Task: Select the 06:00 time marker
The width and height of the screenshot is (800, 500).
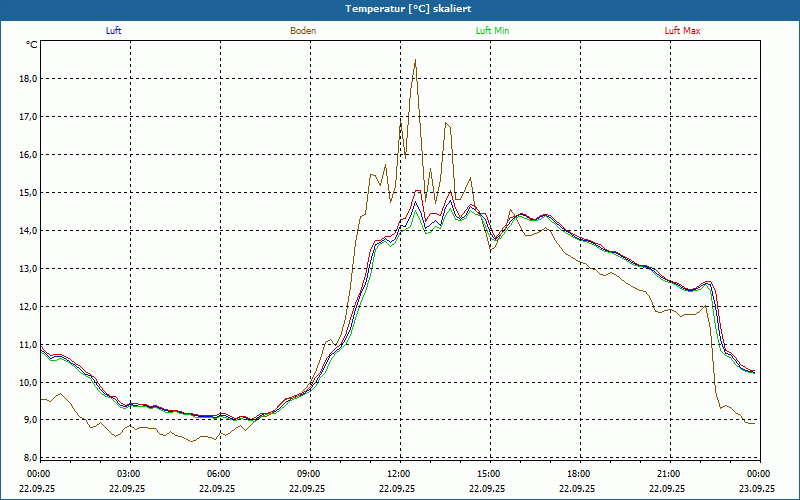Action: (218, 474)
